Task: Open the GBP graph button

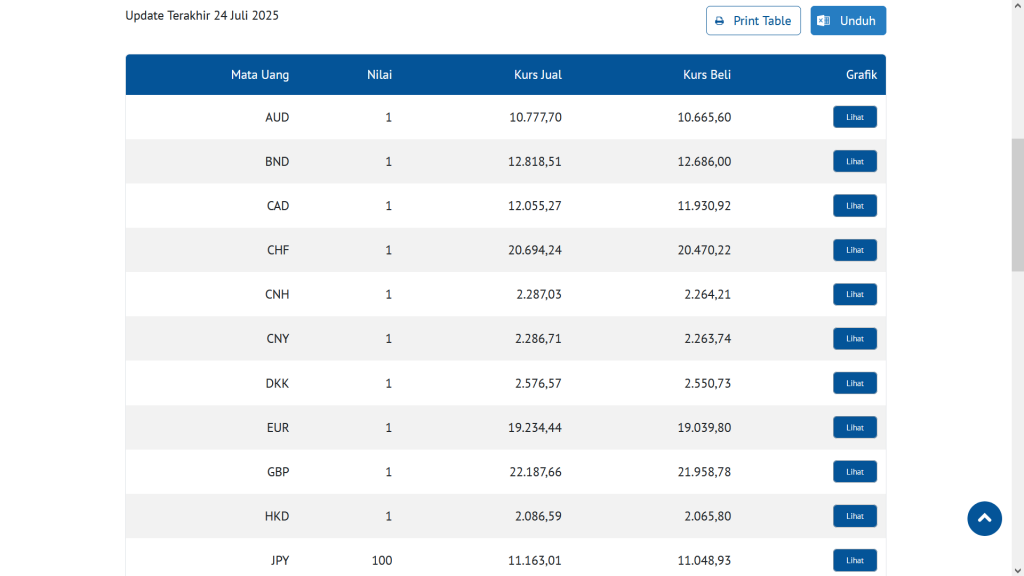Action: coord(854,472)
